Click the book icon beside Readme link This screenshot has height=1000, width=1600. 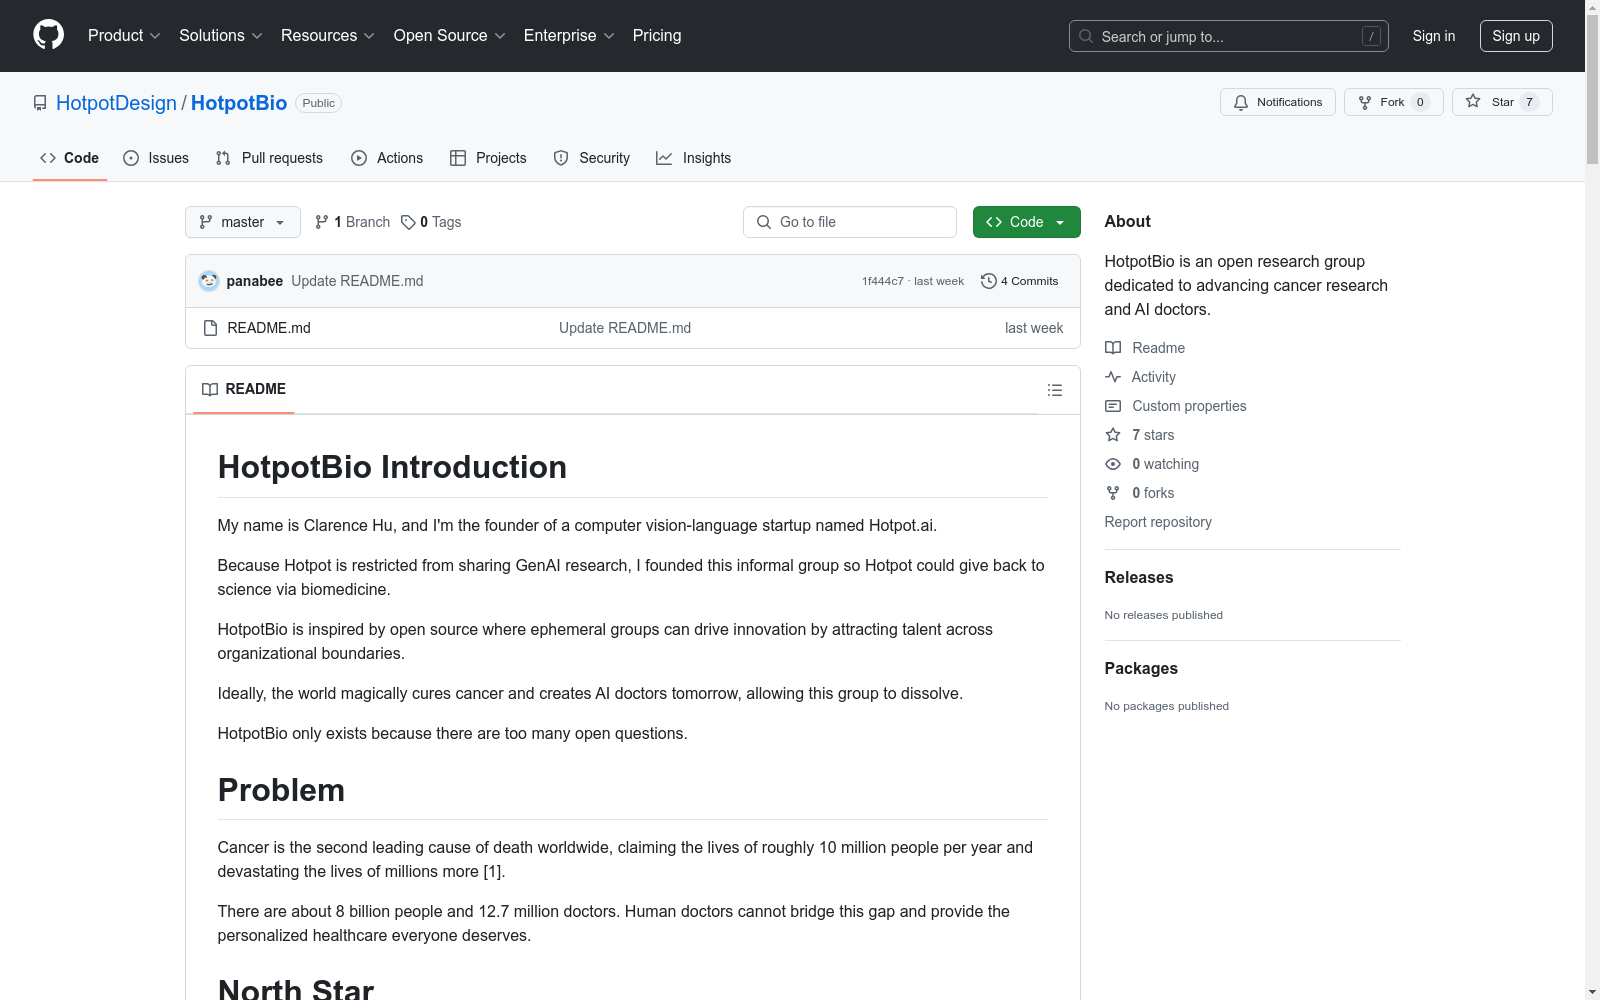point(1113,348)
